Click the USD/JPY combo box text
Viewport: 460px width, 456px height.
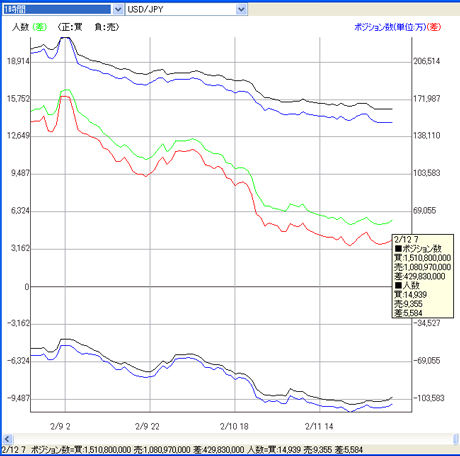pos(145,9)
